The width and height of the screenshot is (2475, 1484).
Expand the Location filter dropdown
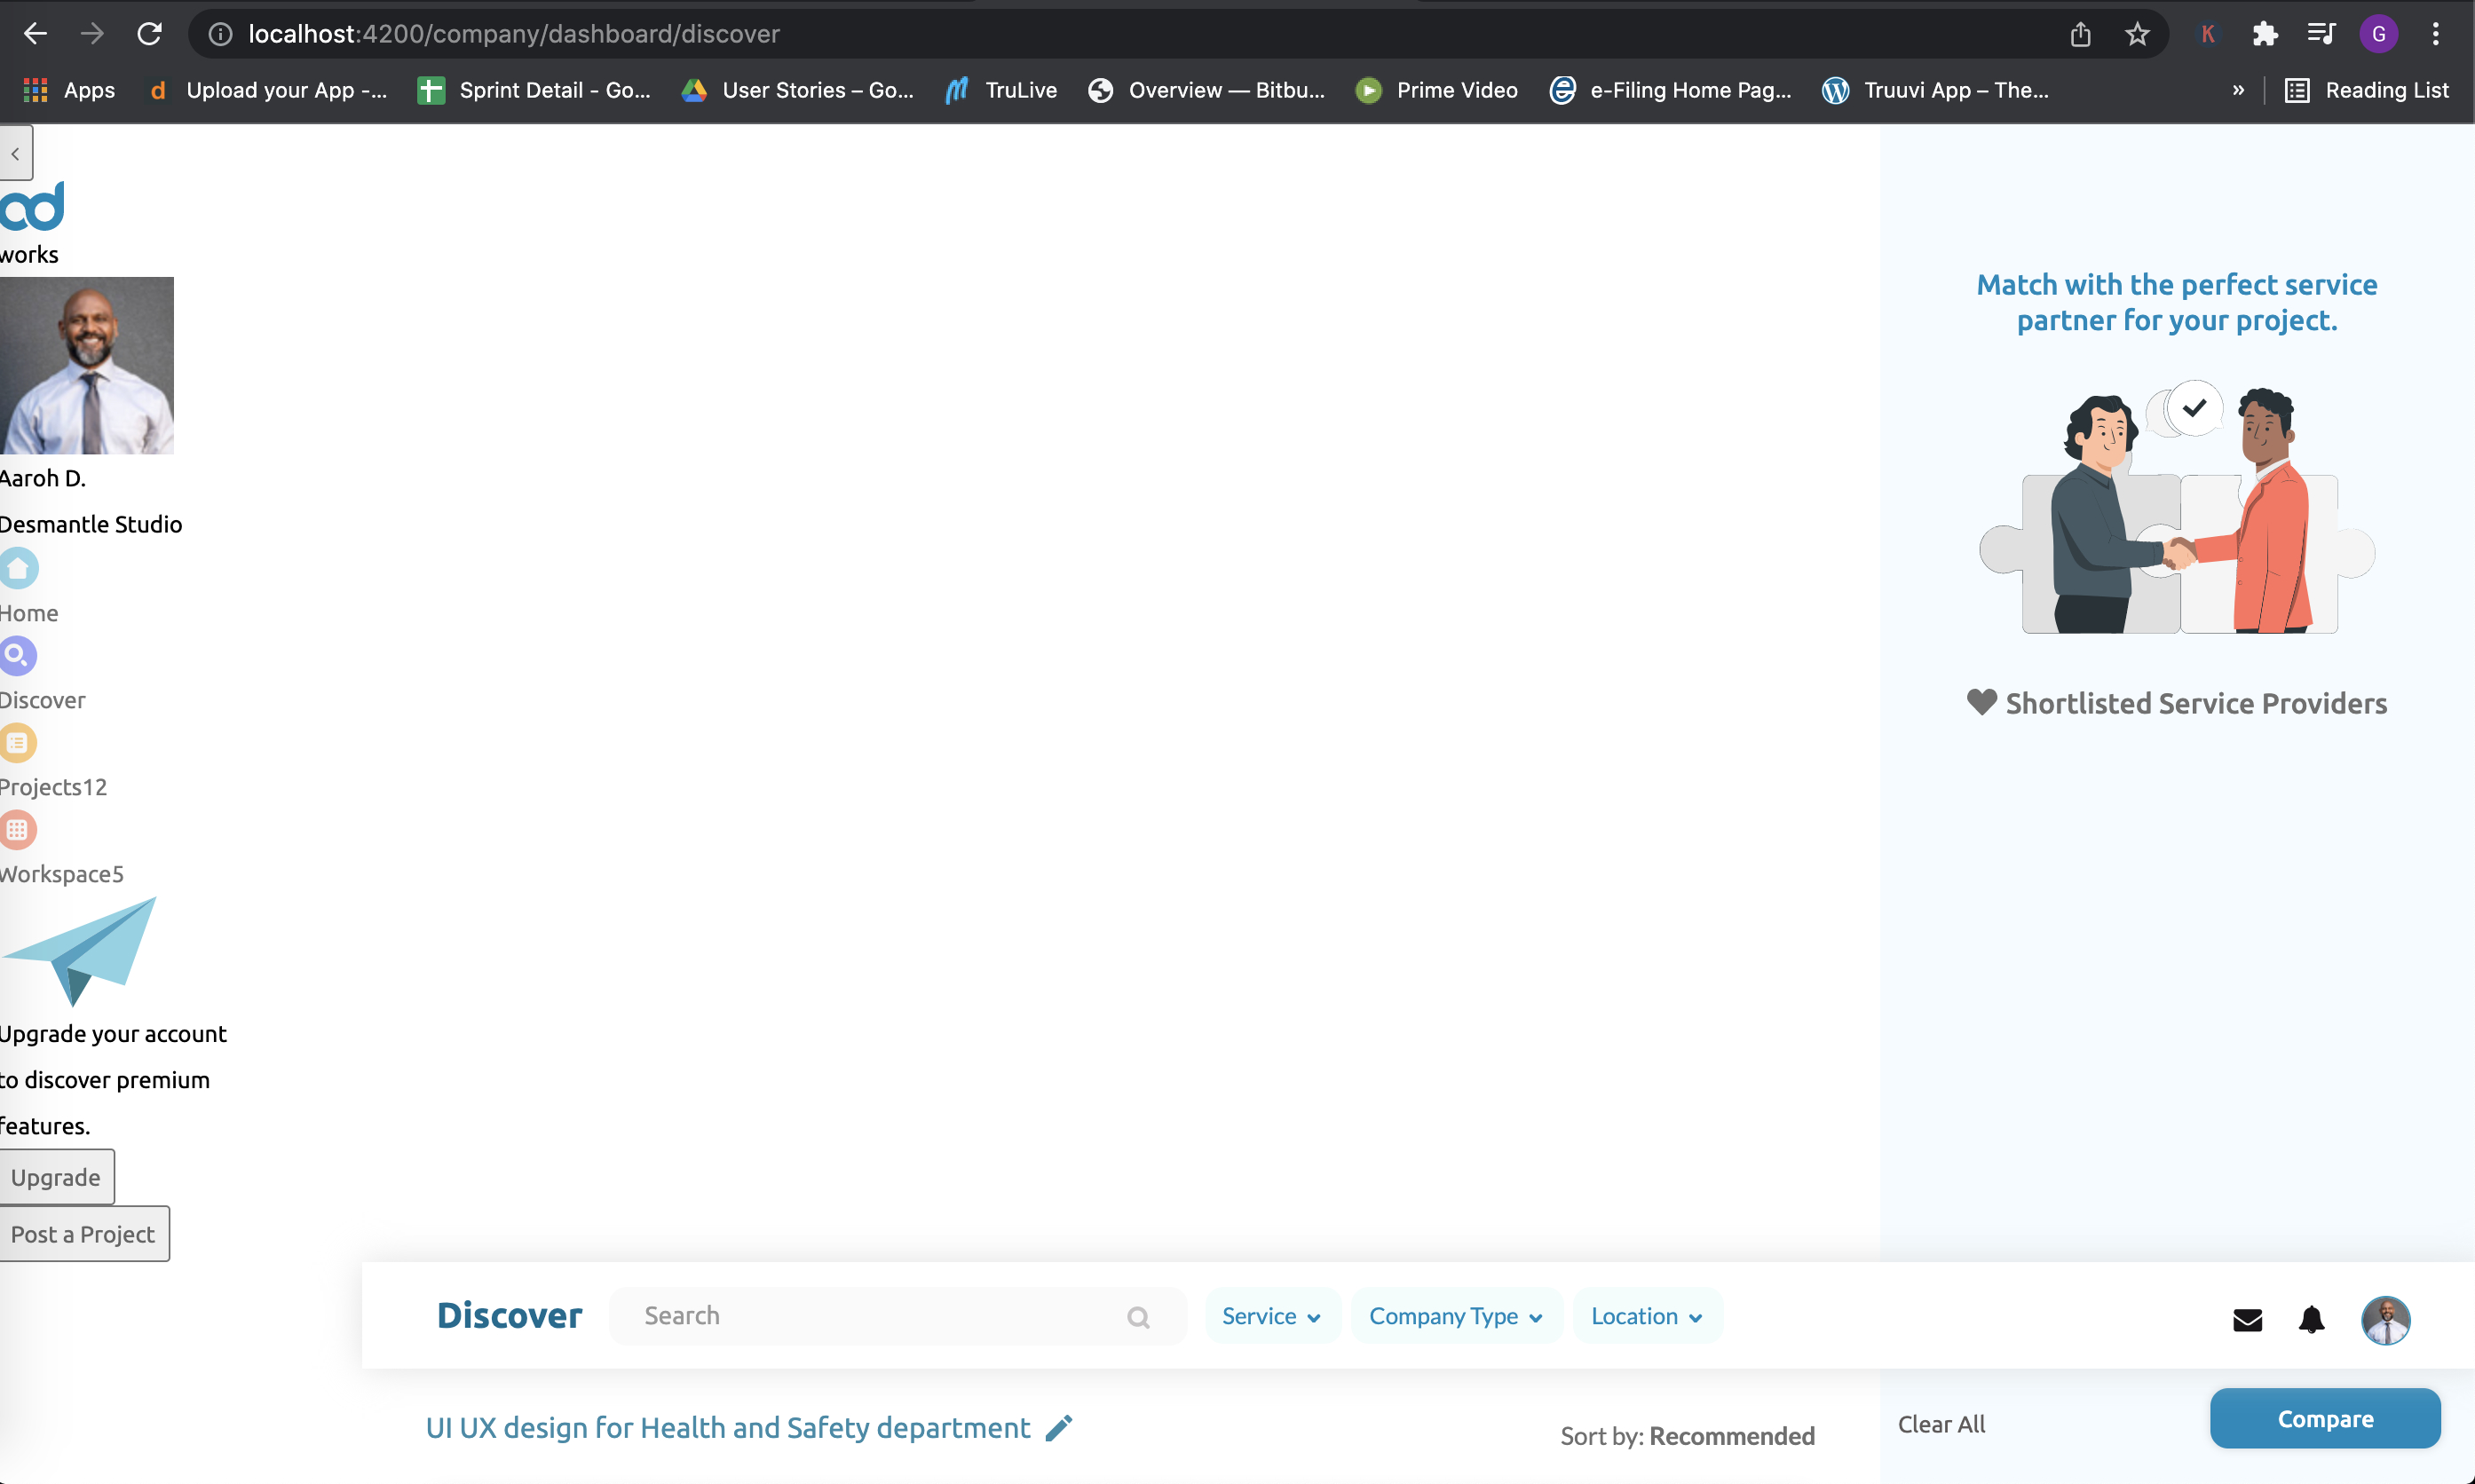click(1646, 1316)
